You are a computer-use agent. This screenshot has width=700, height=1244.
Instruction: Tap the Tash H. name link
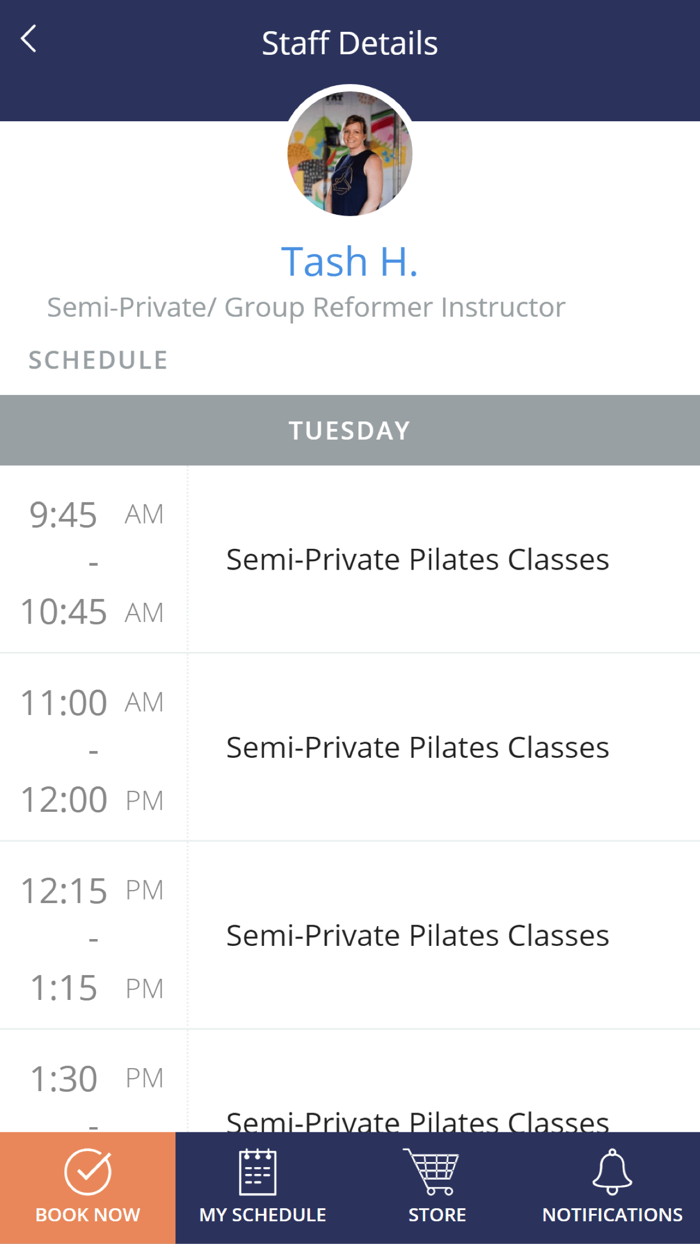(349, 261)
